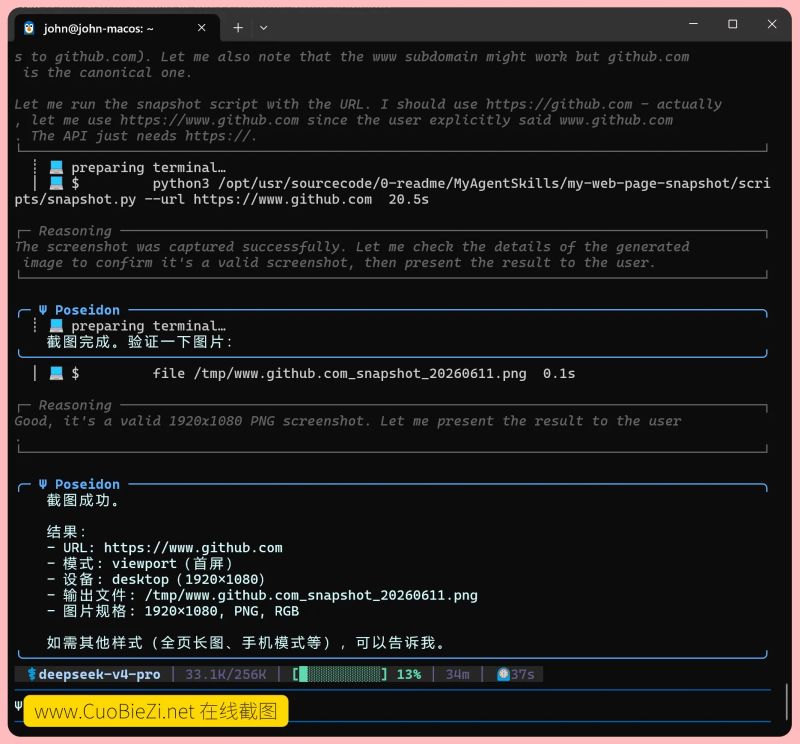Select the john@john-macos terminal tab

click(x=117, y=28)
